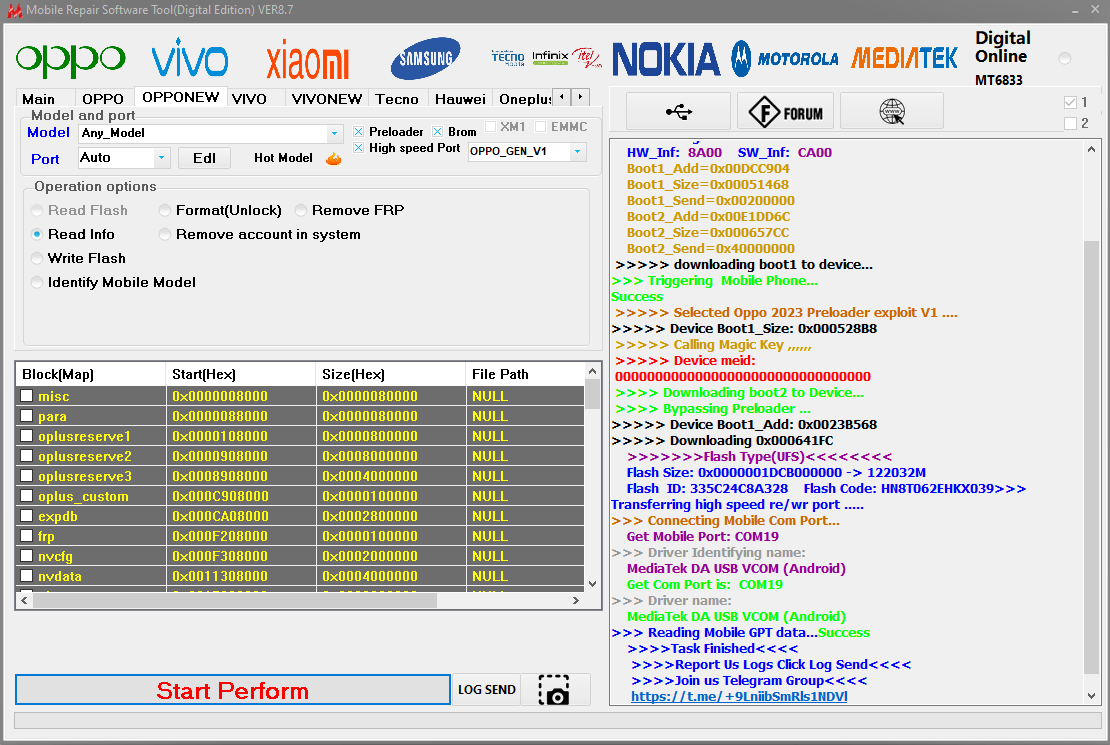Open the Telegram link in the log

click(739, 696)
